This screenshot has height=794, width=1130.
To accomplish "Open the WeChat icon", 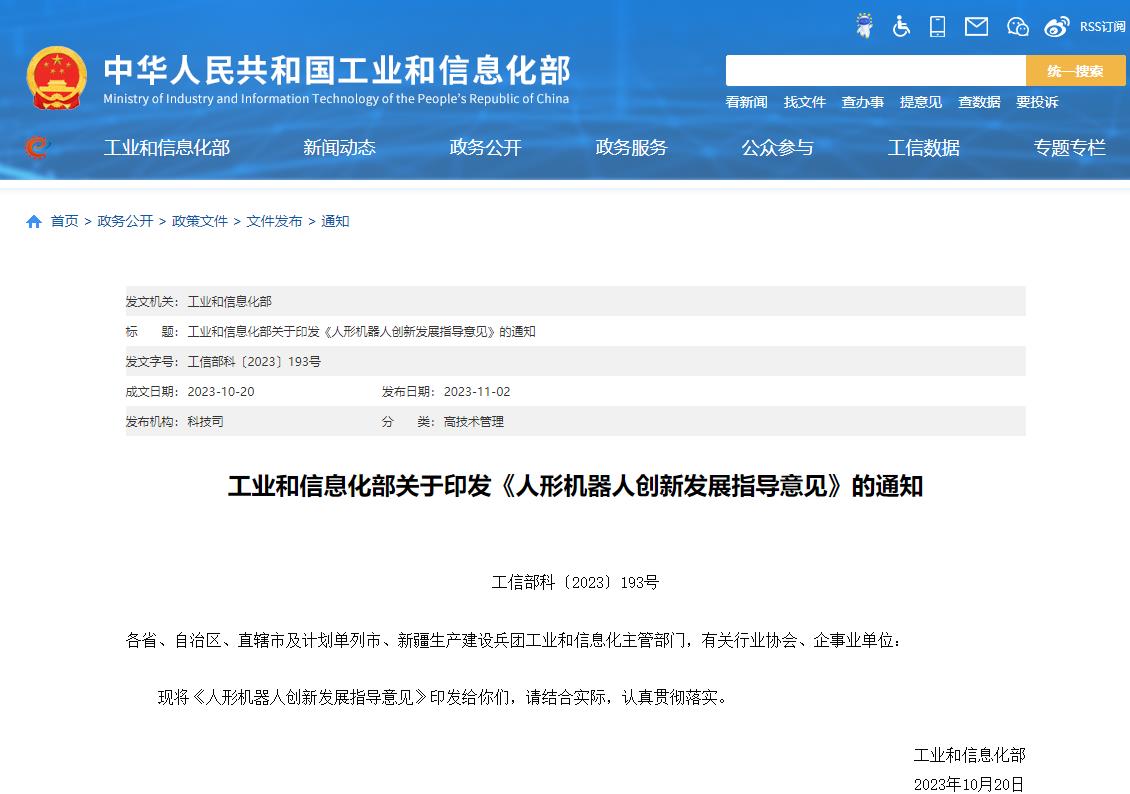I will coord(1017,27).
